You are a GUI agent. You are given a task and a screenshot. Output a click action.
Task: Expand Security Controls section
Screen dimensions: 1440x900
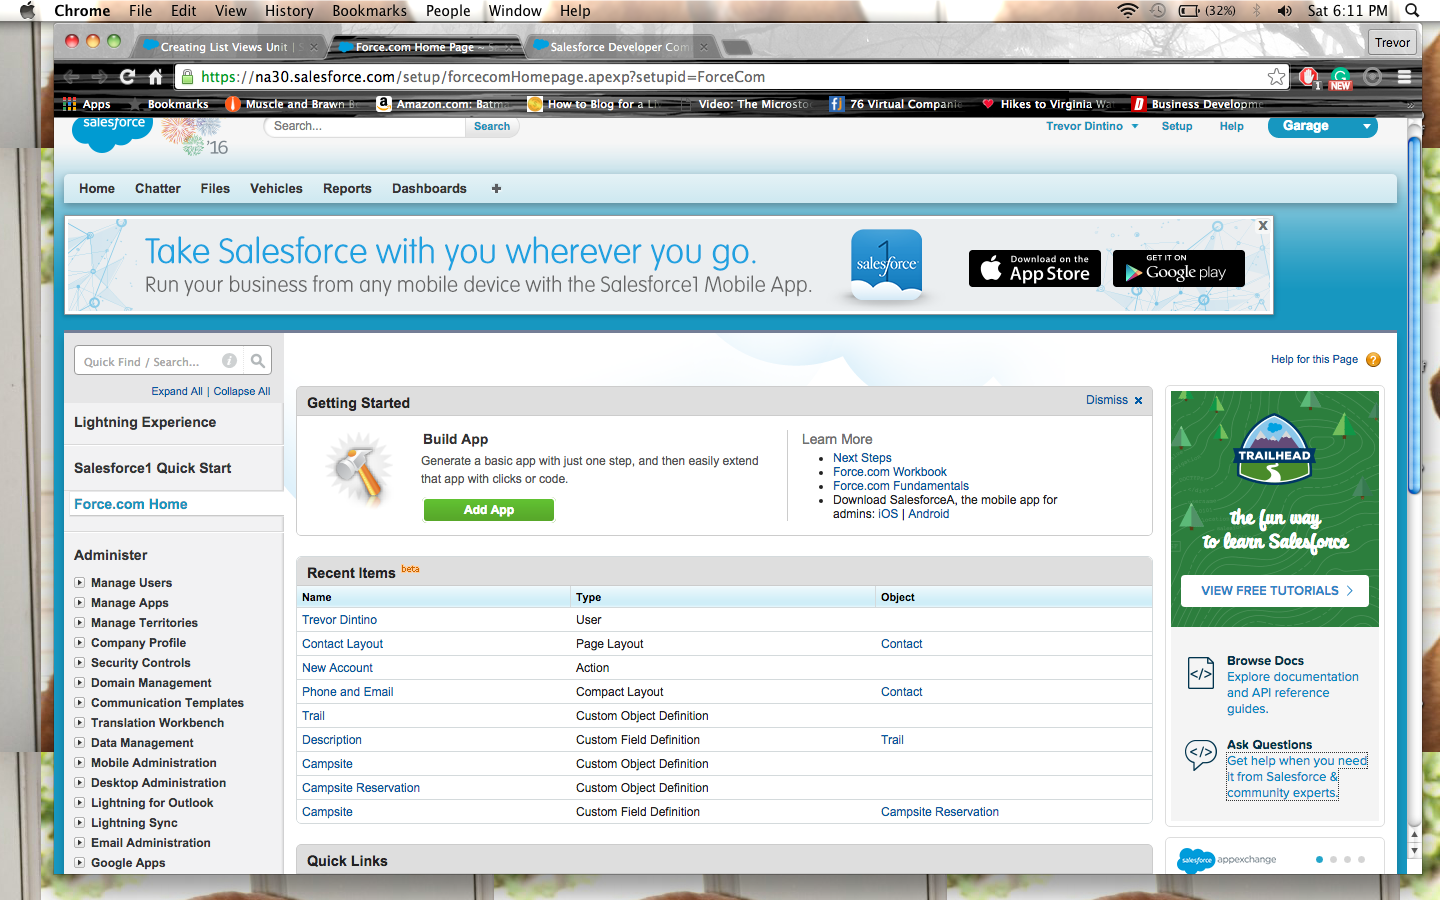(80, 663)
